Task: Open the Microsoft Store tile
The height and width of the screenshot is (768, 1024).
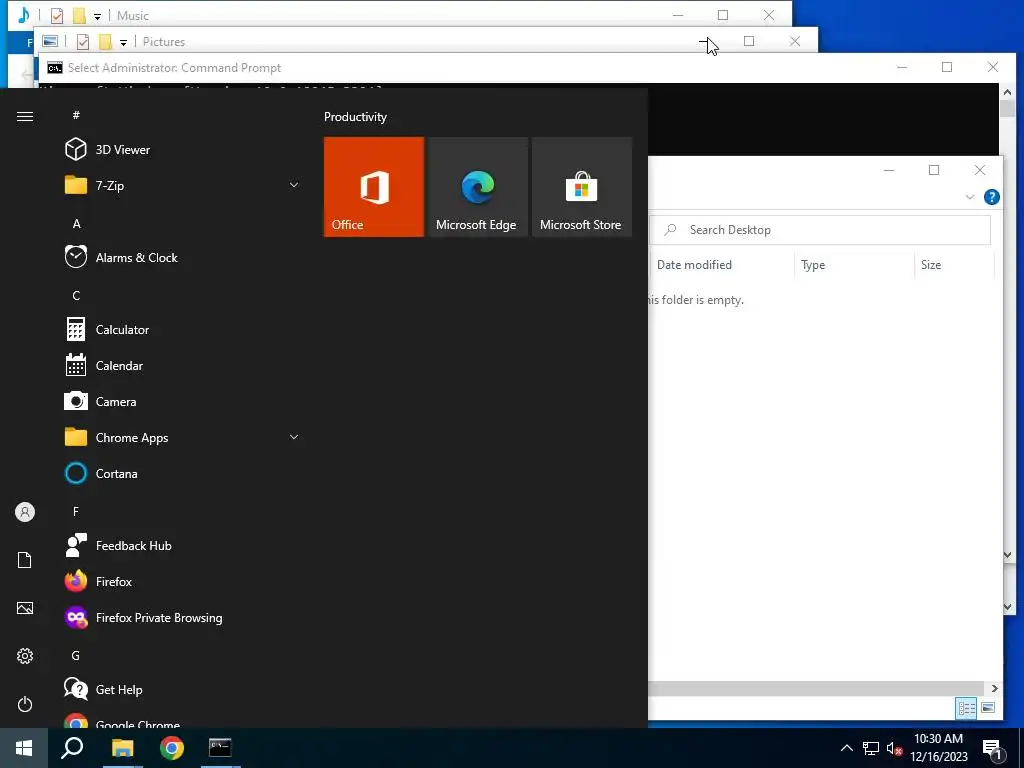Action: (x=582, y=187)
